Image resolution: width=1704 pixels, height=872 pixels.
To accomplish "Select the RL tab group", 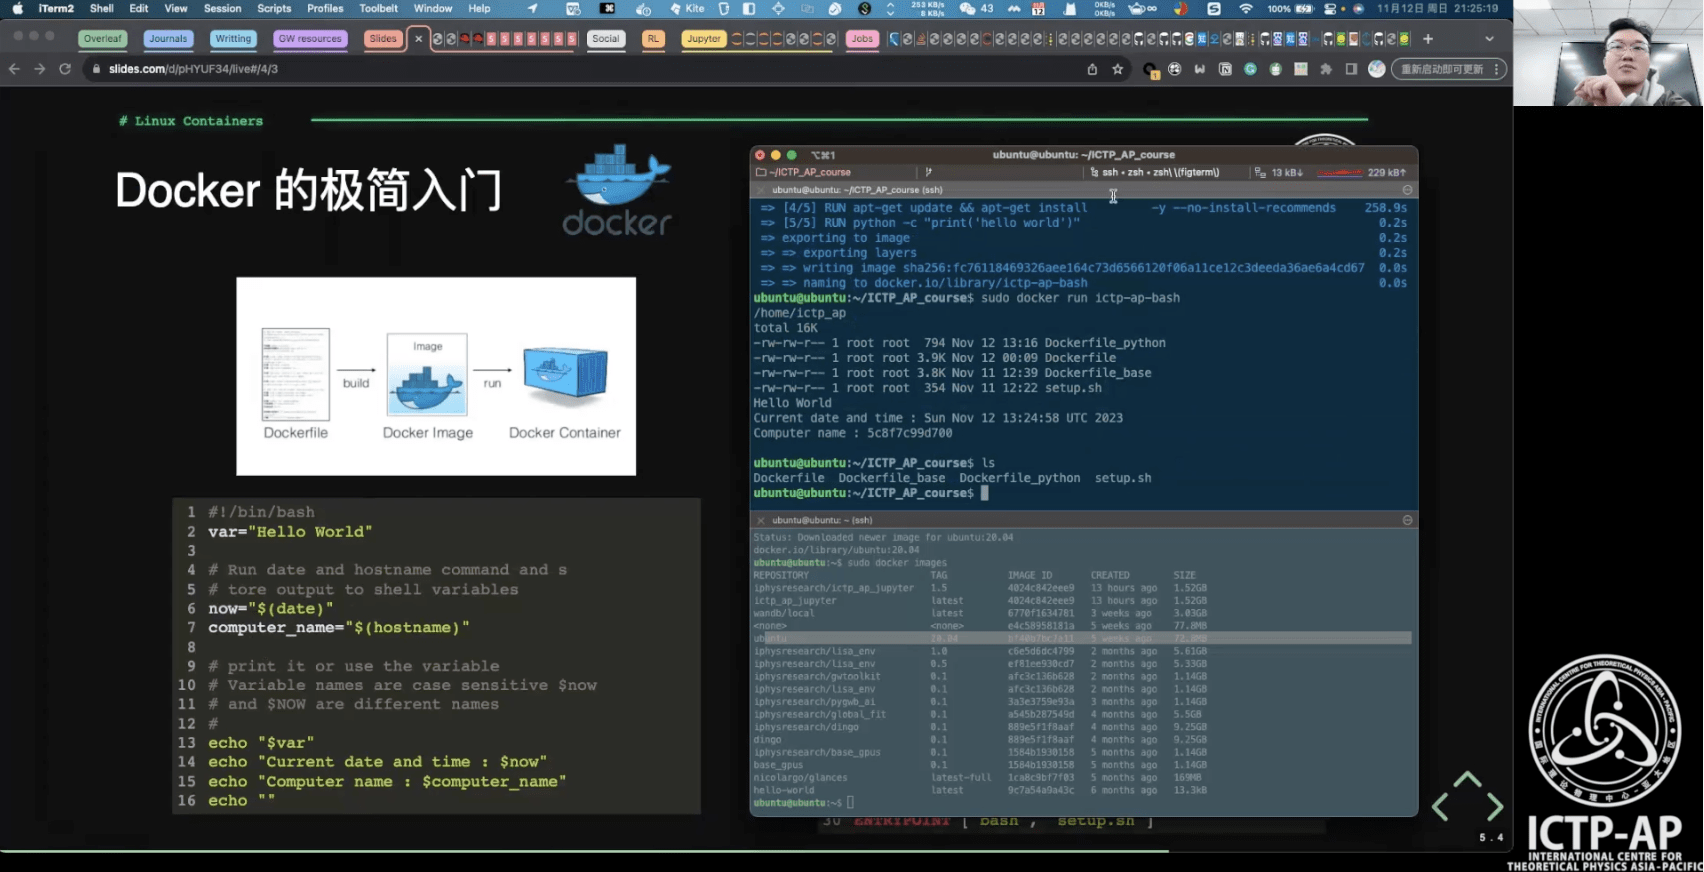I will click(x=653, y=39).
